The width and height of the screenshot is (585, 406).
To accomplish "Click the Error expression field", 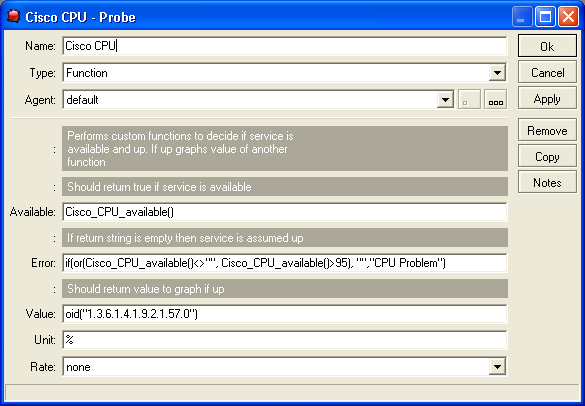I will [285, 263].
